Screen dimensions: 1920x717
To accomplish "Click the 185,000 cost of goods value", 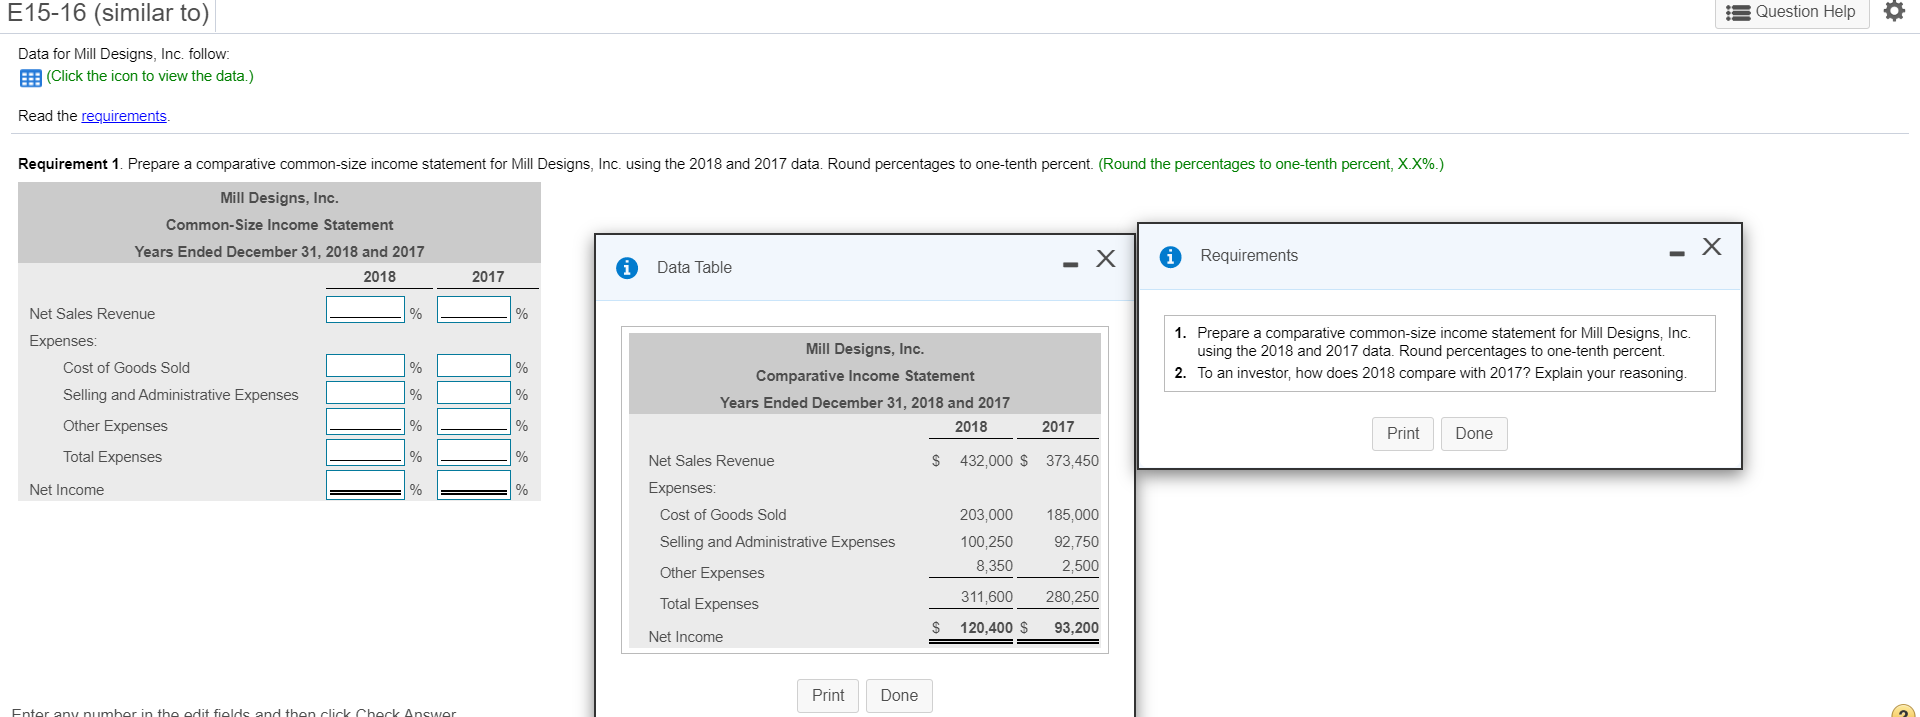I will point(1072,515).
